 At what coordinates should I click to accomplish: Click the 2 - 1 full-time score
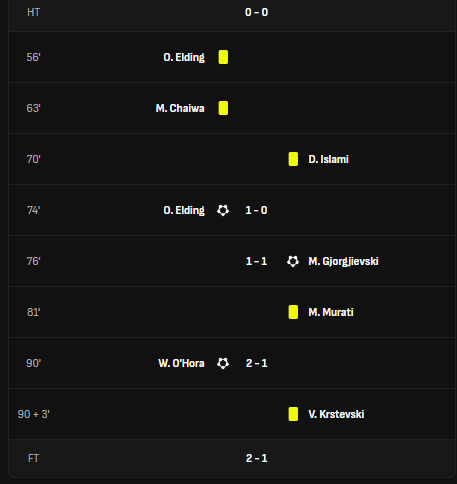pyautogui.click(x=256, y=458)
